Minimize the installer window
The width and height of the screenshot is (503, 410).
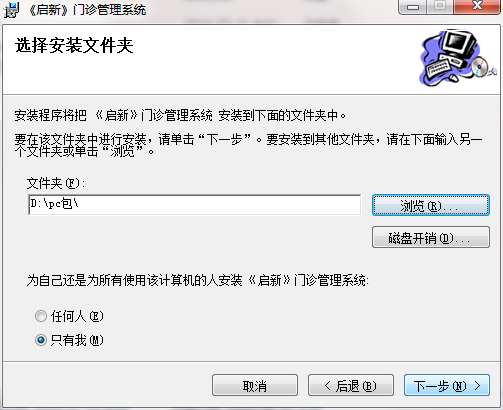pyautogui.click(x=412, y=7)
